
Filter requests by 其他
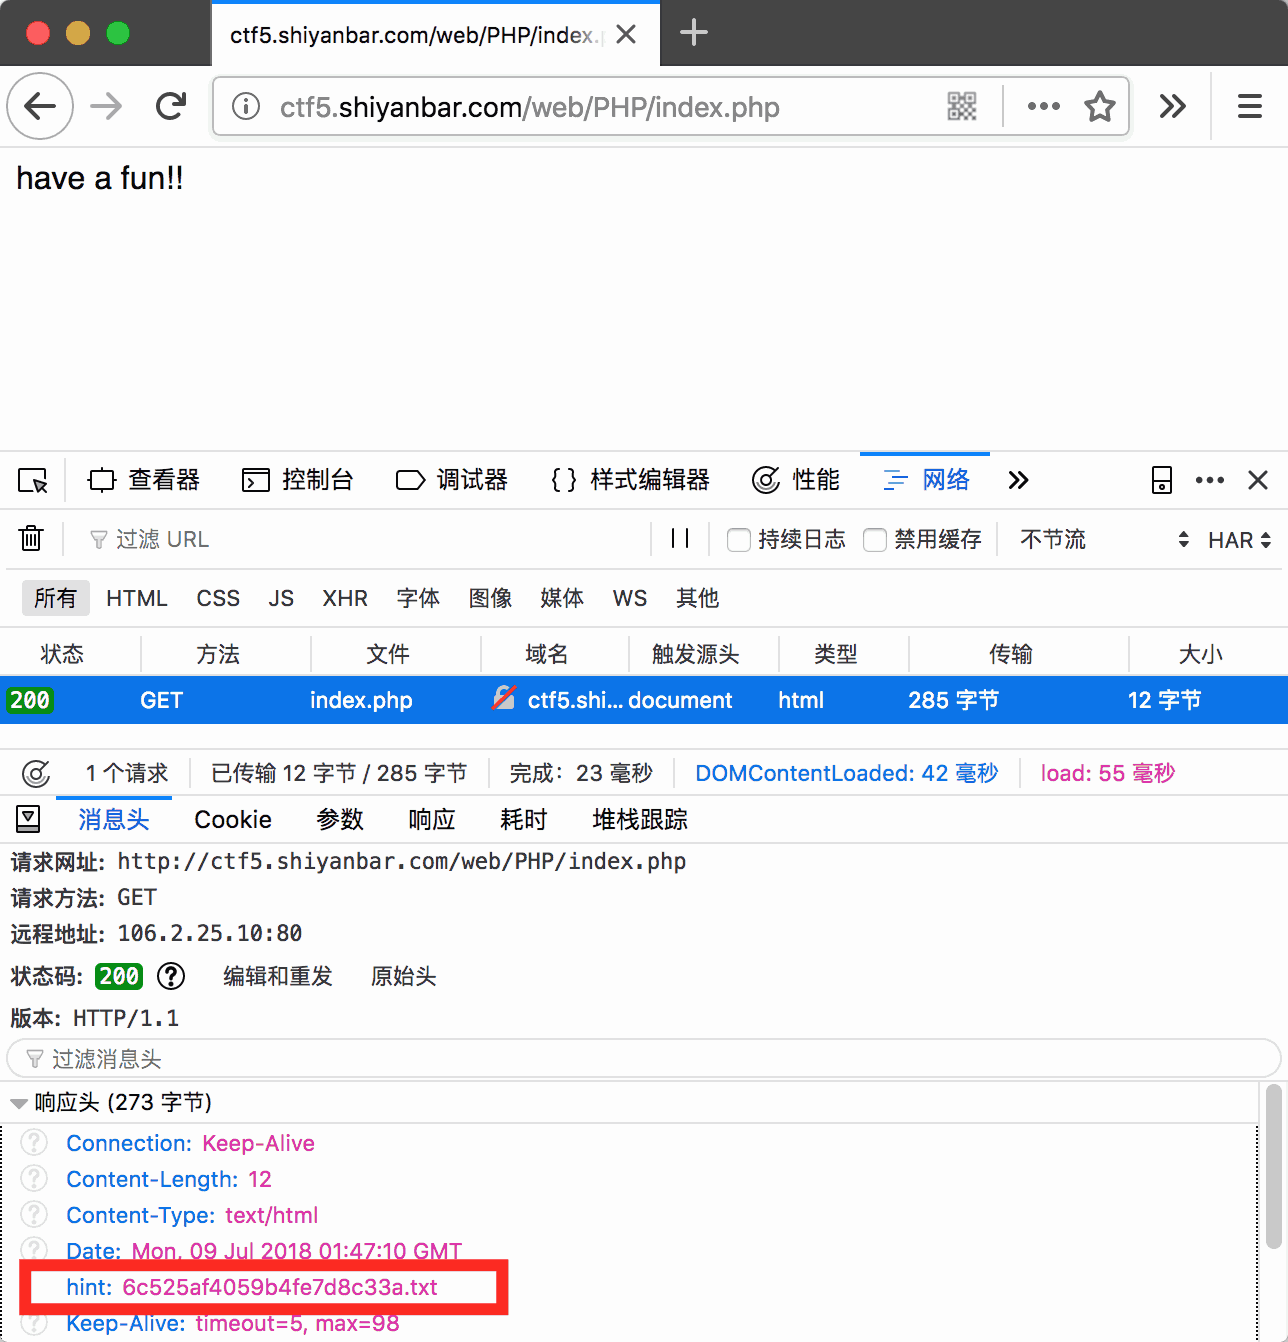697,598
